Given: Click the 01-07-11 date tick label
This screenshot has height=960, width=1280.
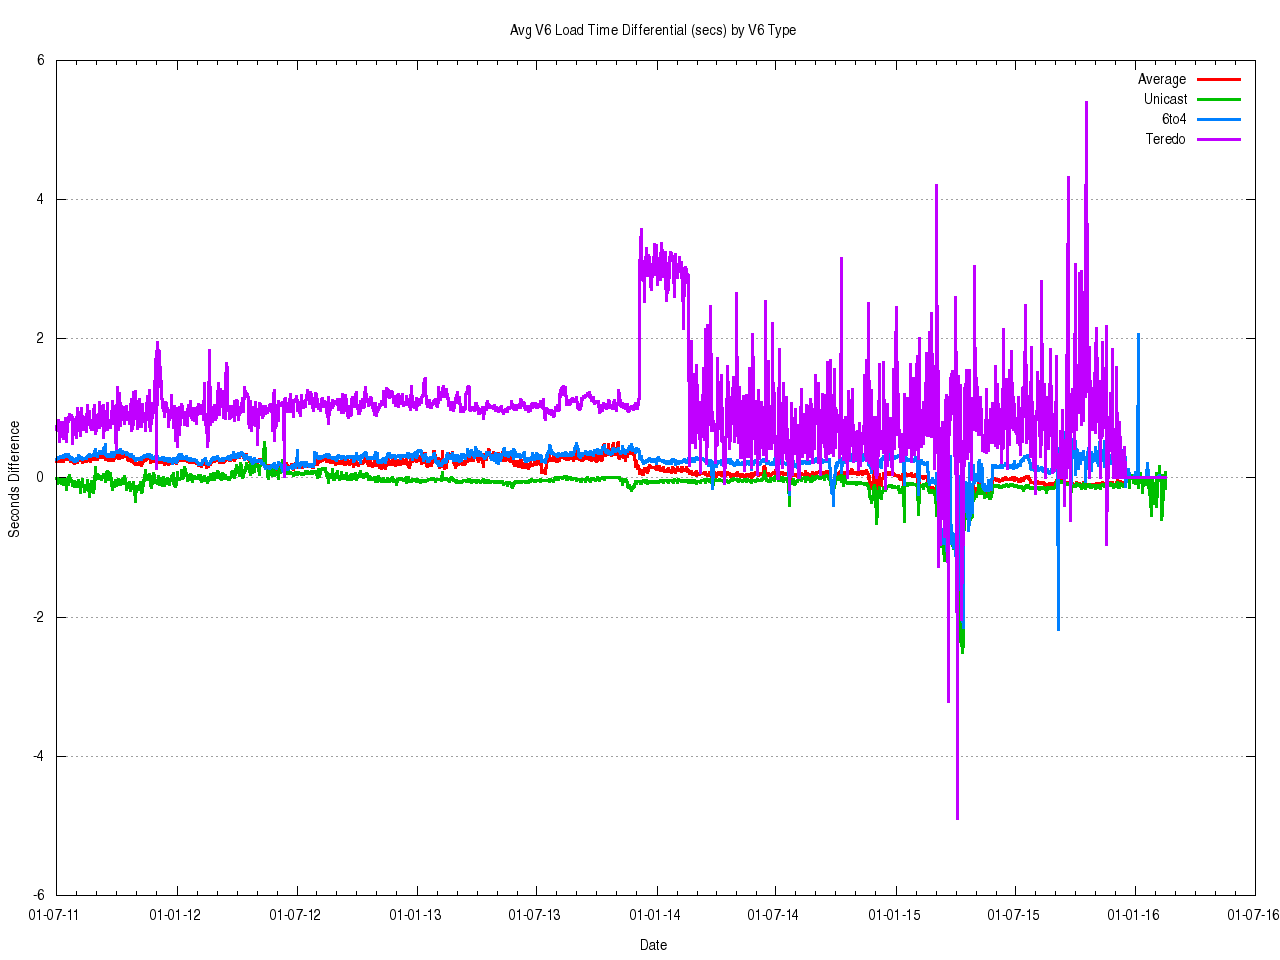Looking at the screenshot, I should coord(55,914).
